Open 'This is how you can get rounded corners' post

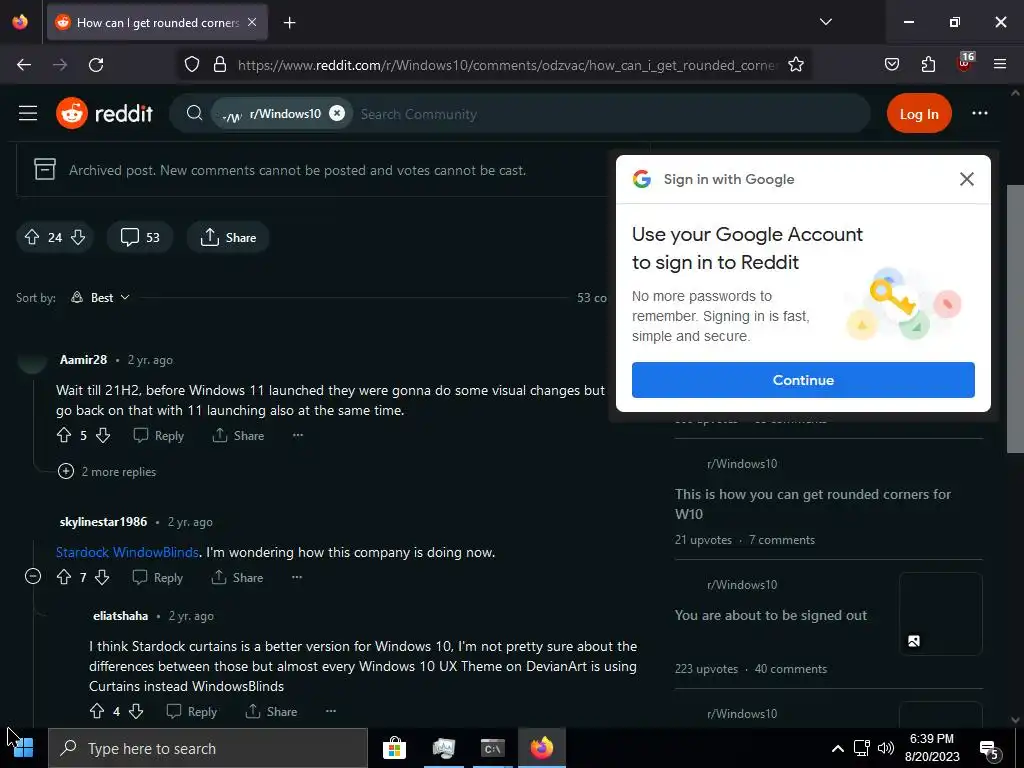tap(812, 504)
